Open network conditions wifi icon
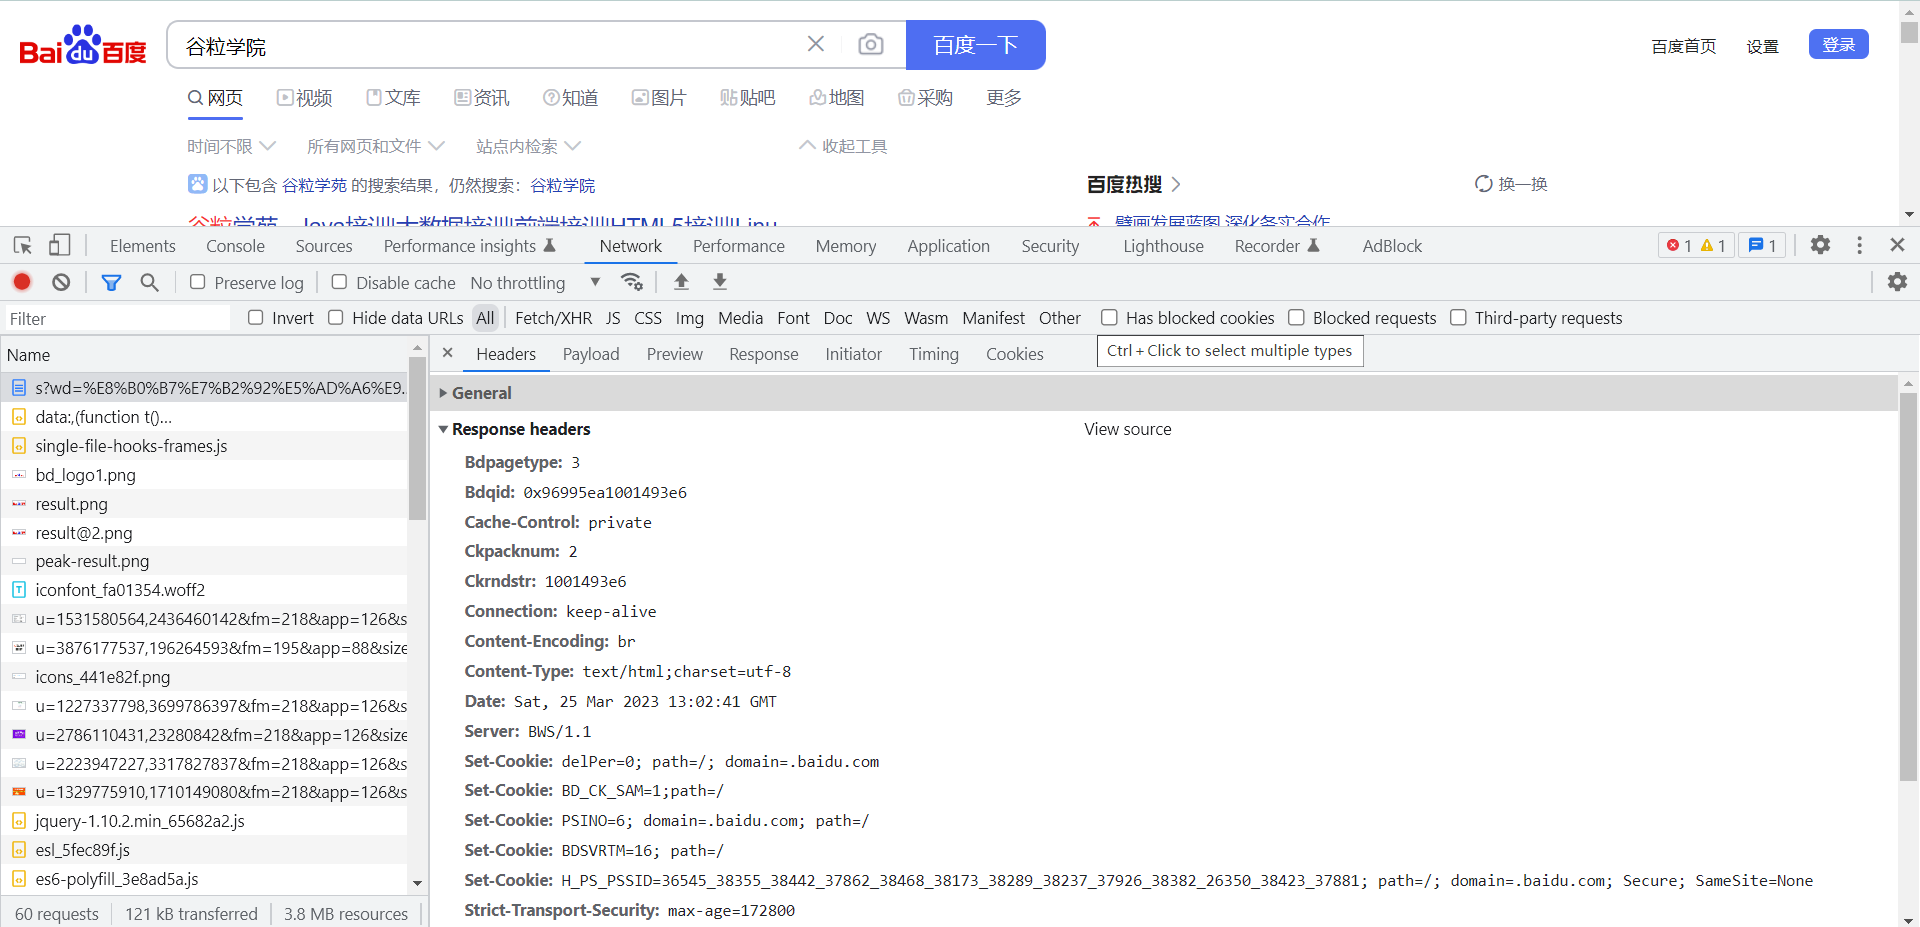This screenshot has width=1920, height=927. point(632,282)
